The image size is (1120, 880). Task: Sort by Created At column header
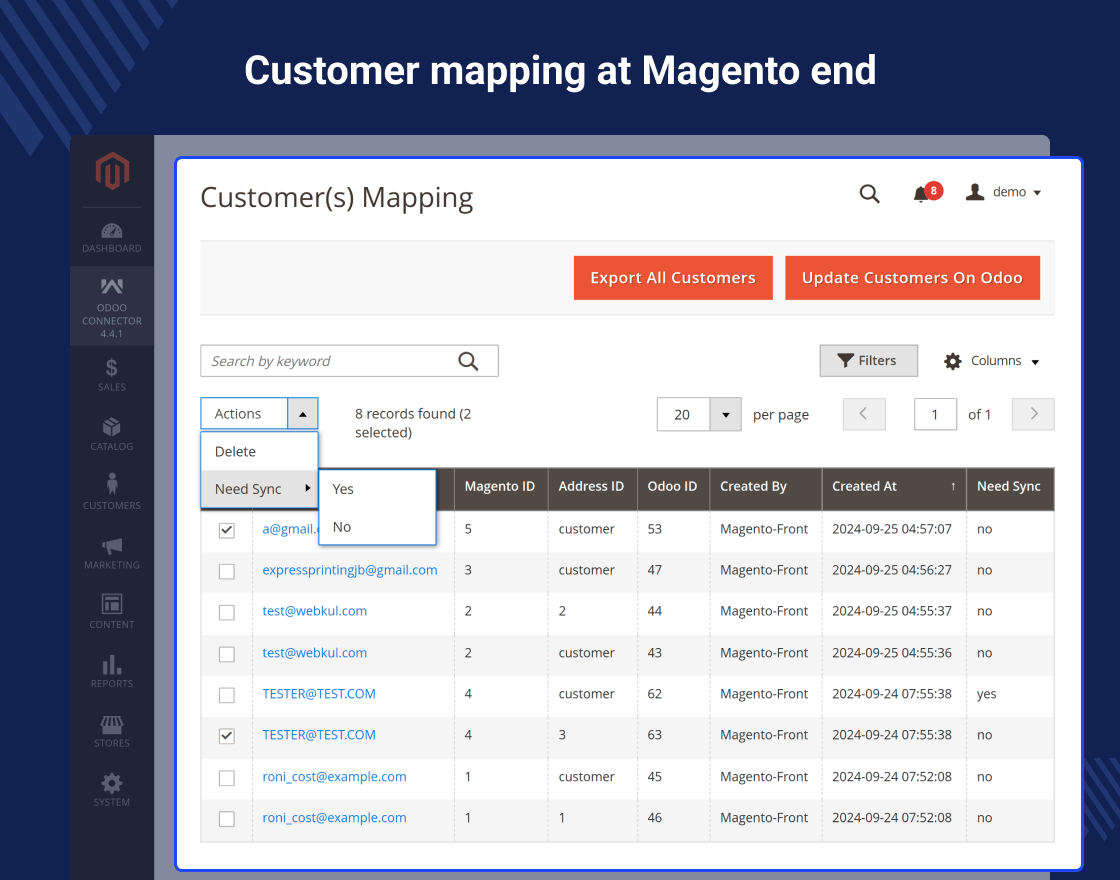(894, 487)
